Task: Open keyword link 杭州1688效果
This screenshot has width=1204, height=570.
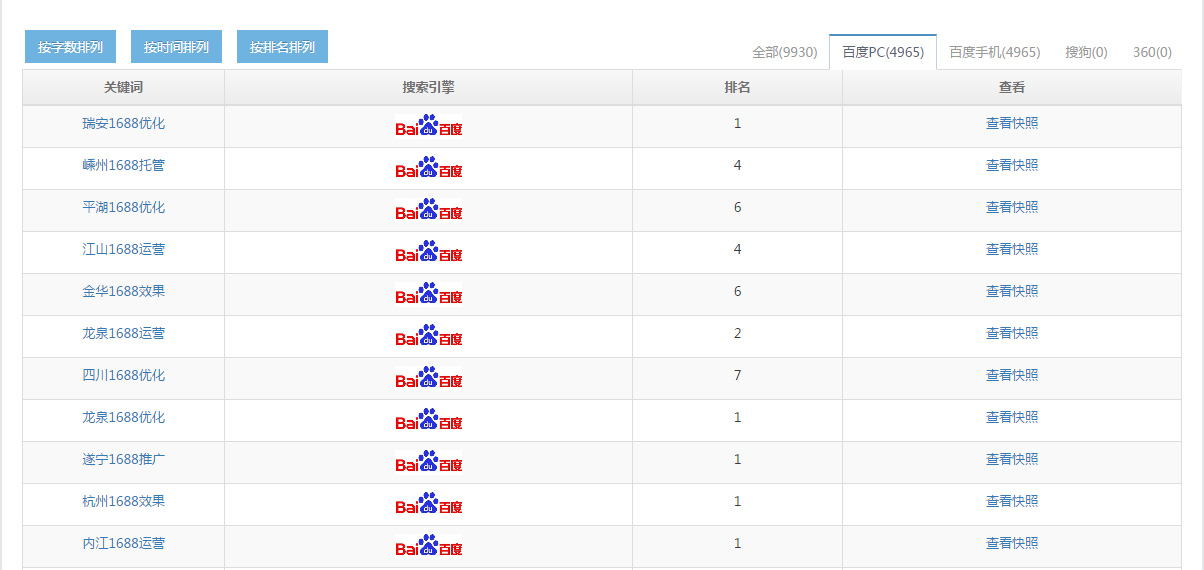Action: pyautogui.click(x=124, y=502)
